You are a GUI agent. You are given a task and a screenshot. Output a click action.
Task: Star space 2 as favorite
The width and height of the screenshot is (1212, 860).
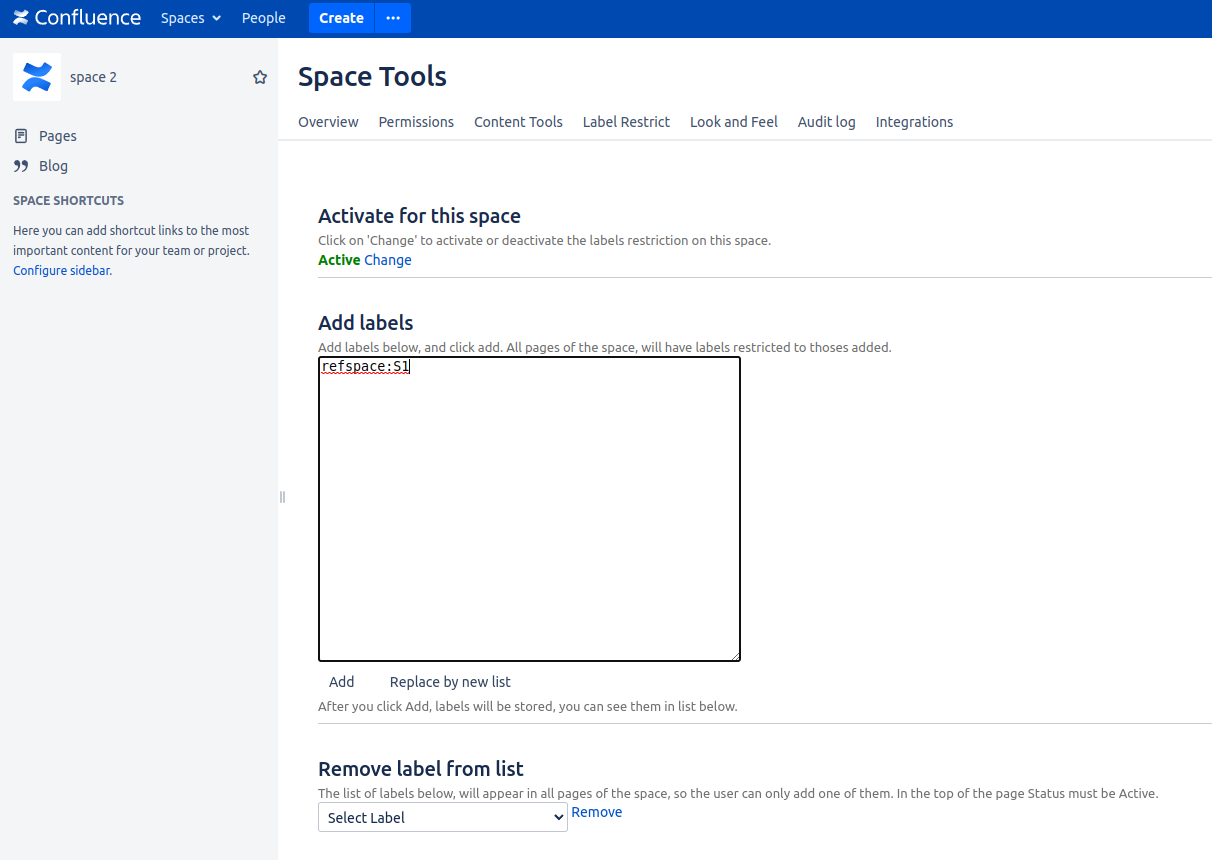260,77
